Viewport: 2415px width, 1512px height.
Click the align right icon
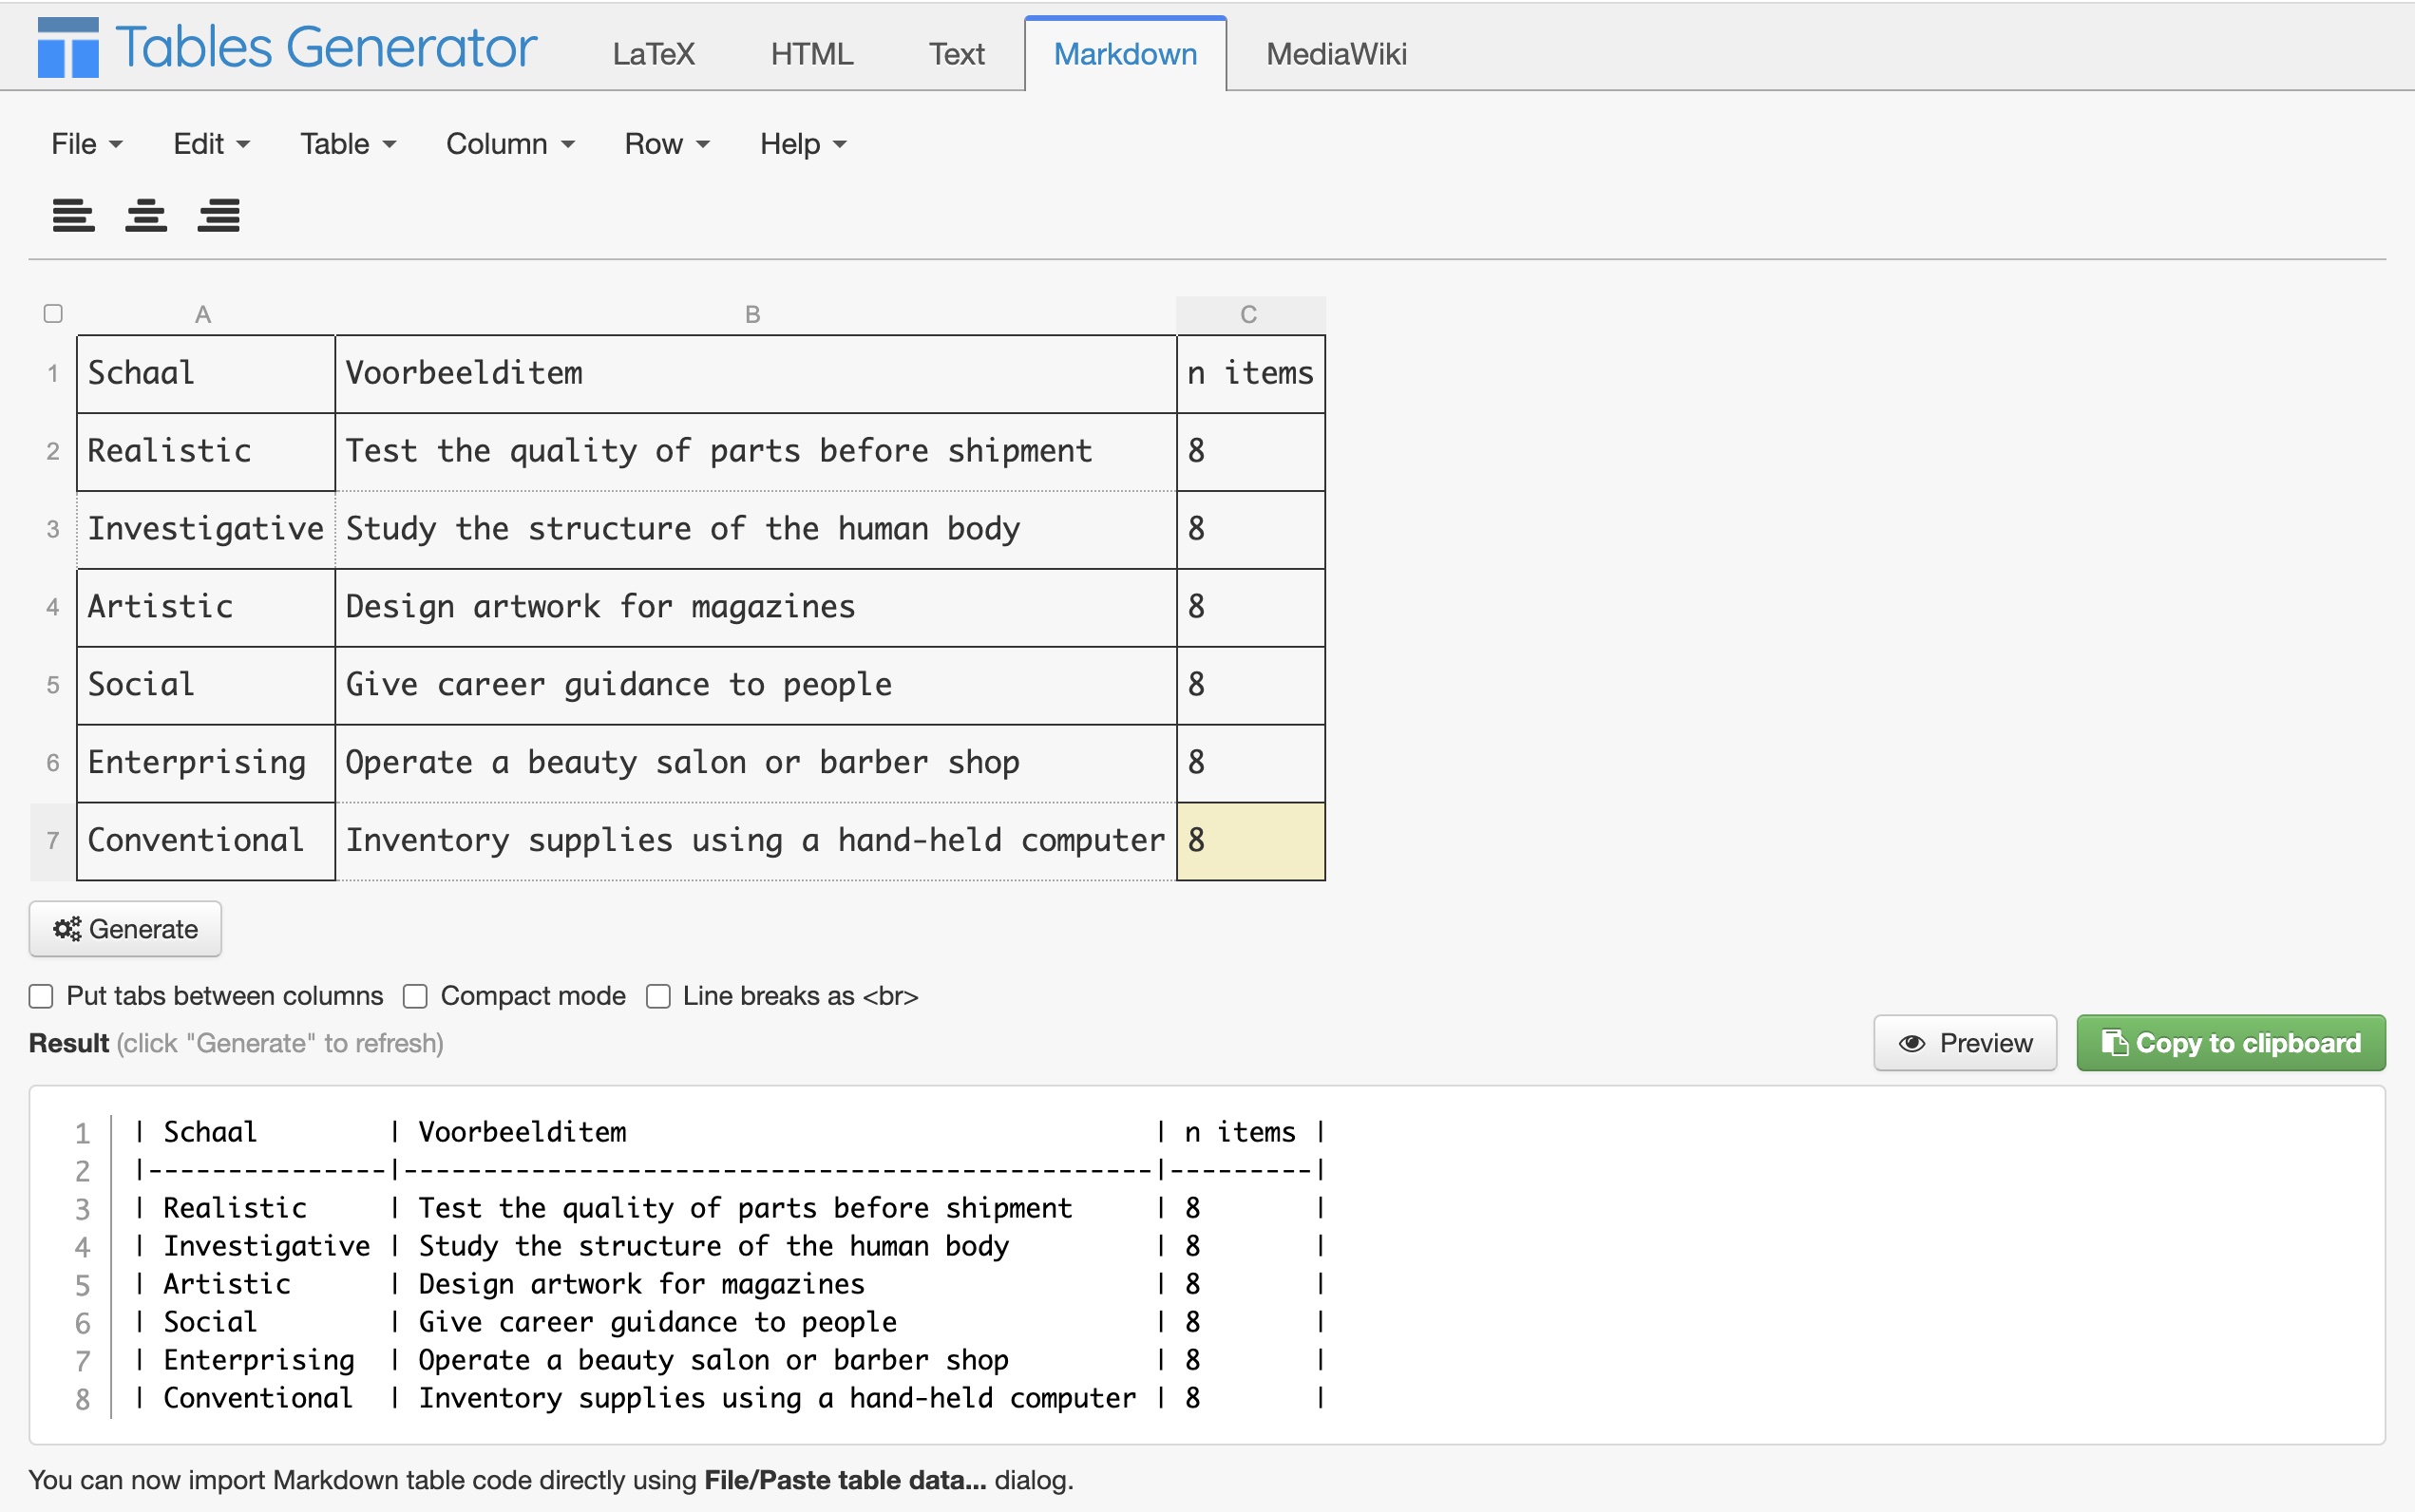219,215
